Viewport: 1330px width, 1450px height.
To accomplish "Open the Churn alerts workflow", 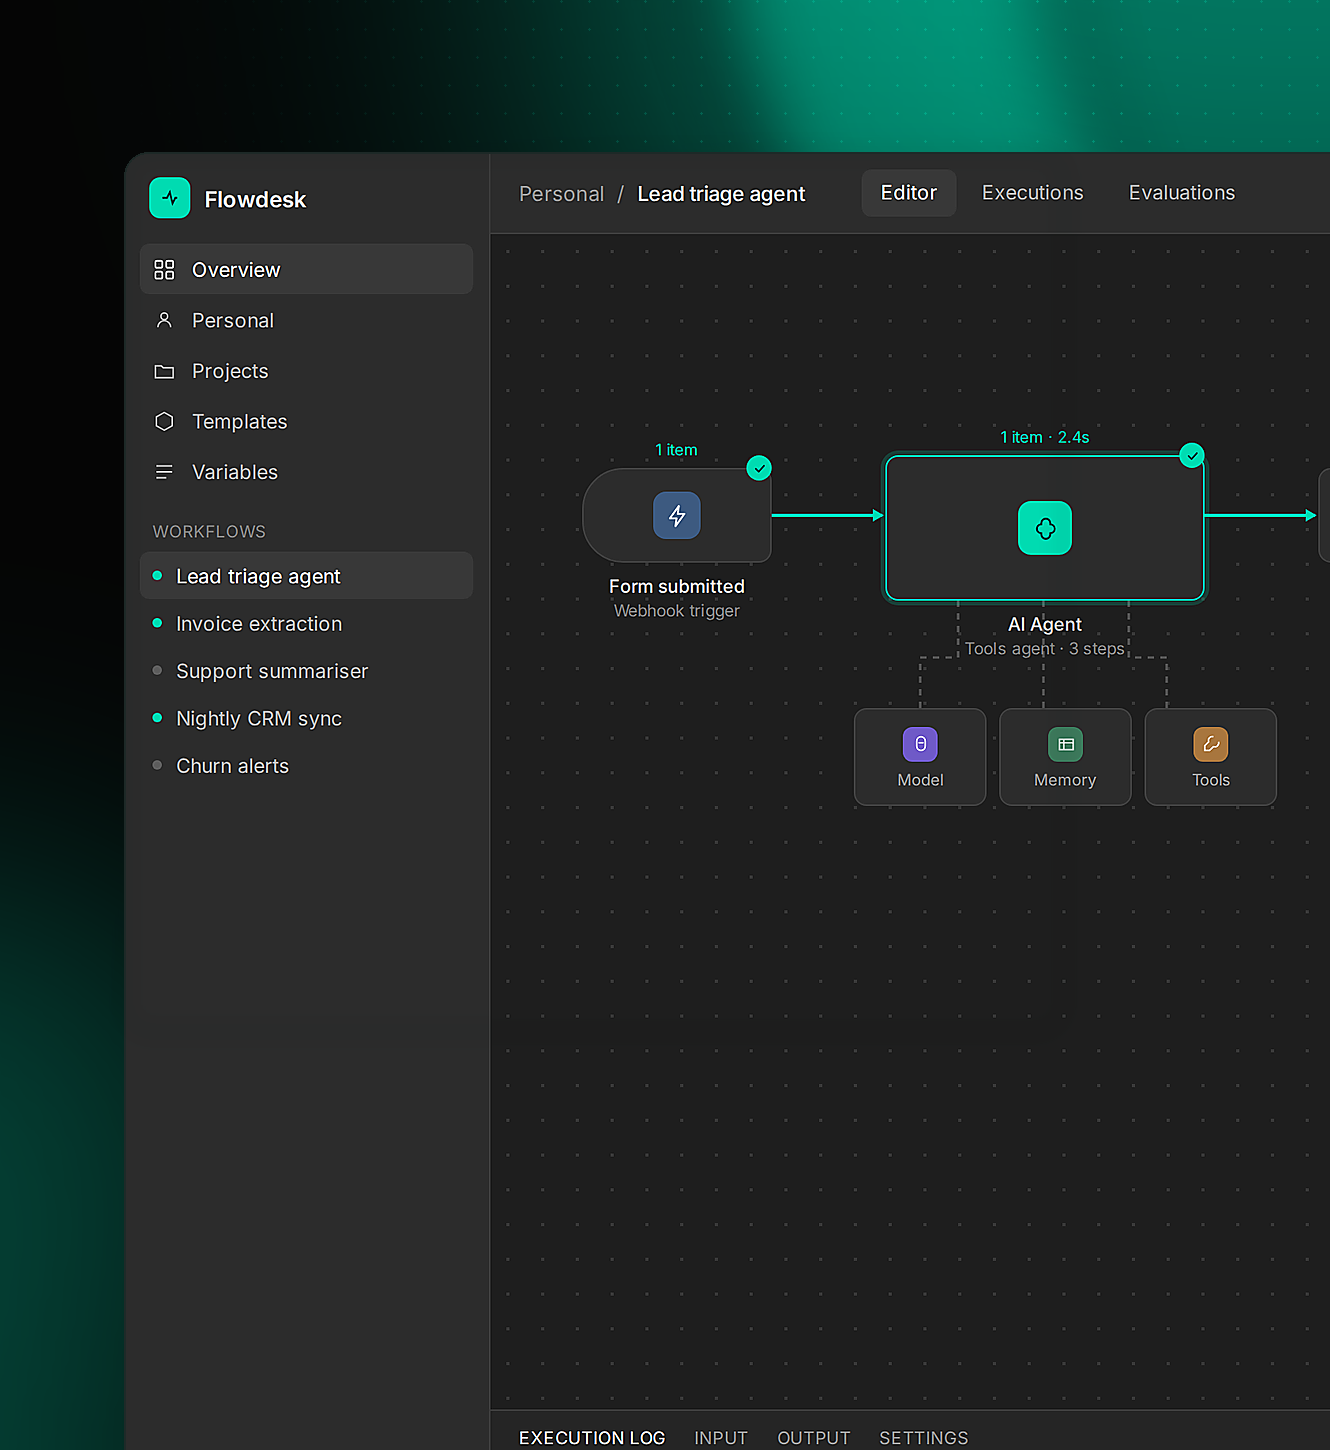I will (306, 765).
